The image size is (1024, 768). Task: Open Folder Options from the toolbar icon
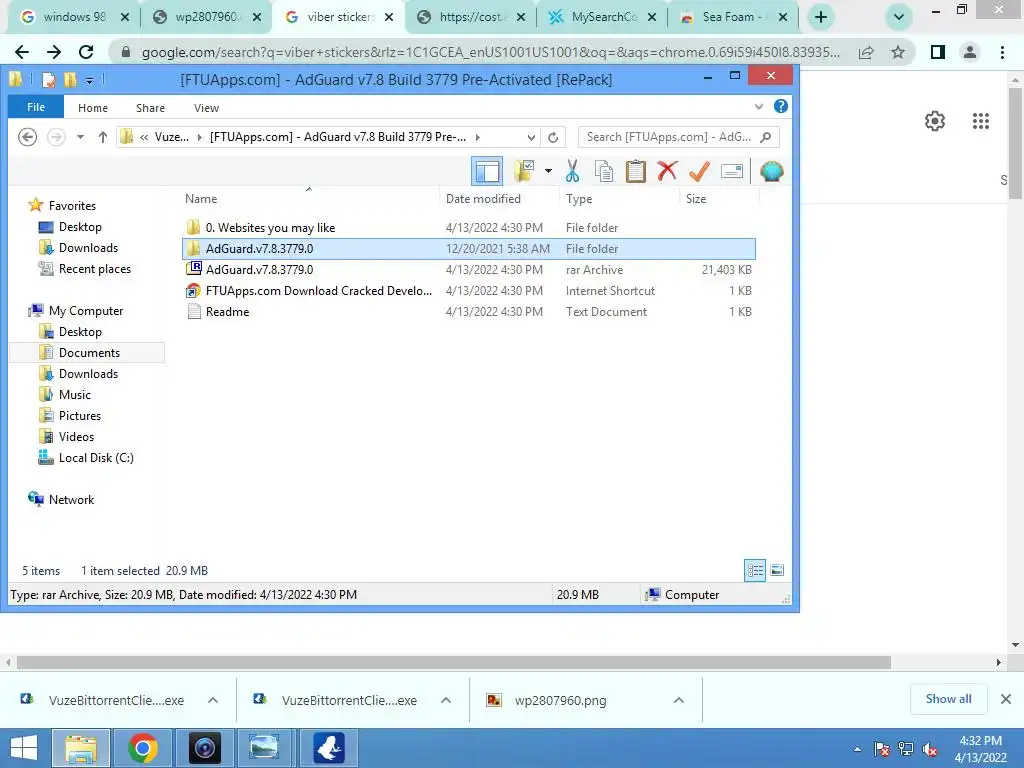pos(524,171)
